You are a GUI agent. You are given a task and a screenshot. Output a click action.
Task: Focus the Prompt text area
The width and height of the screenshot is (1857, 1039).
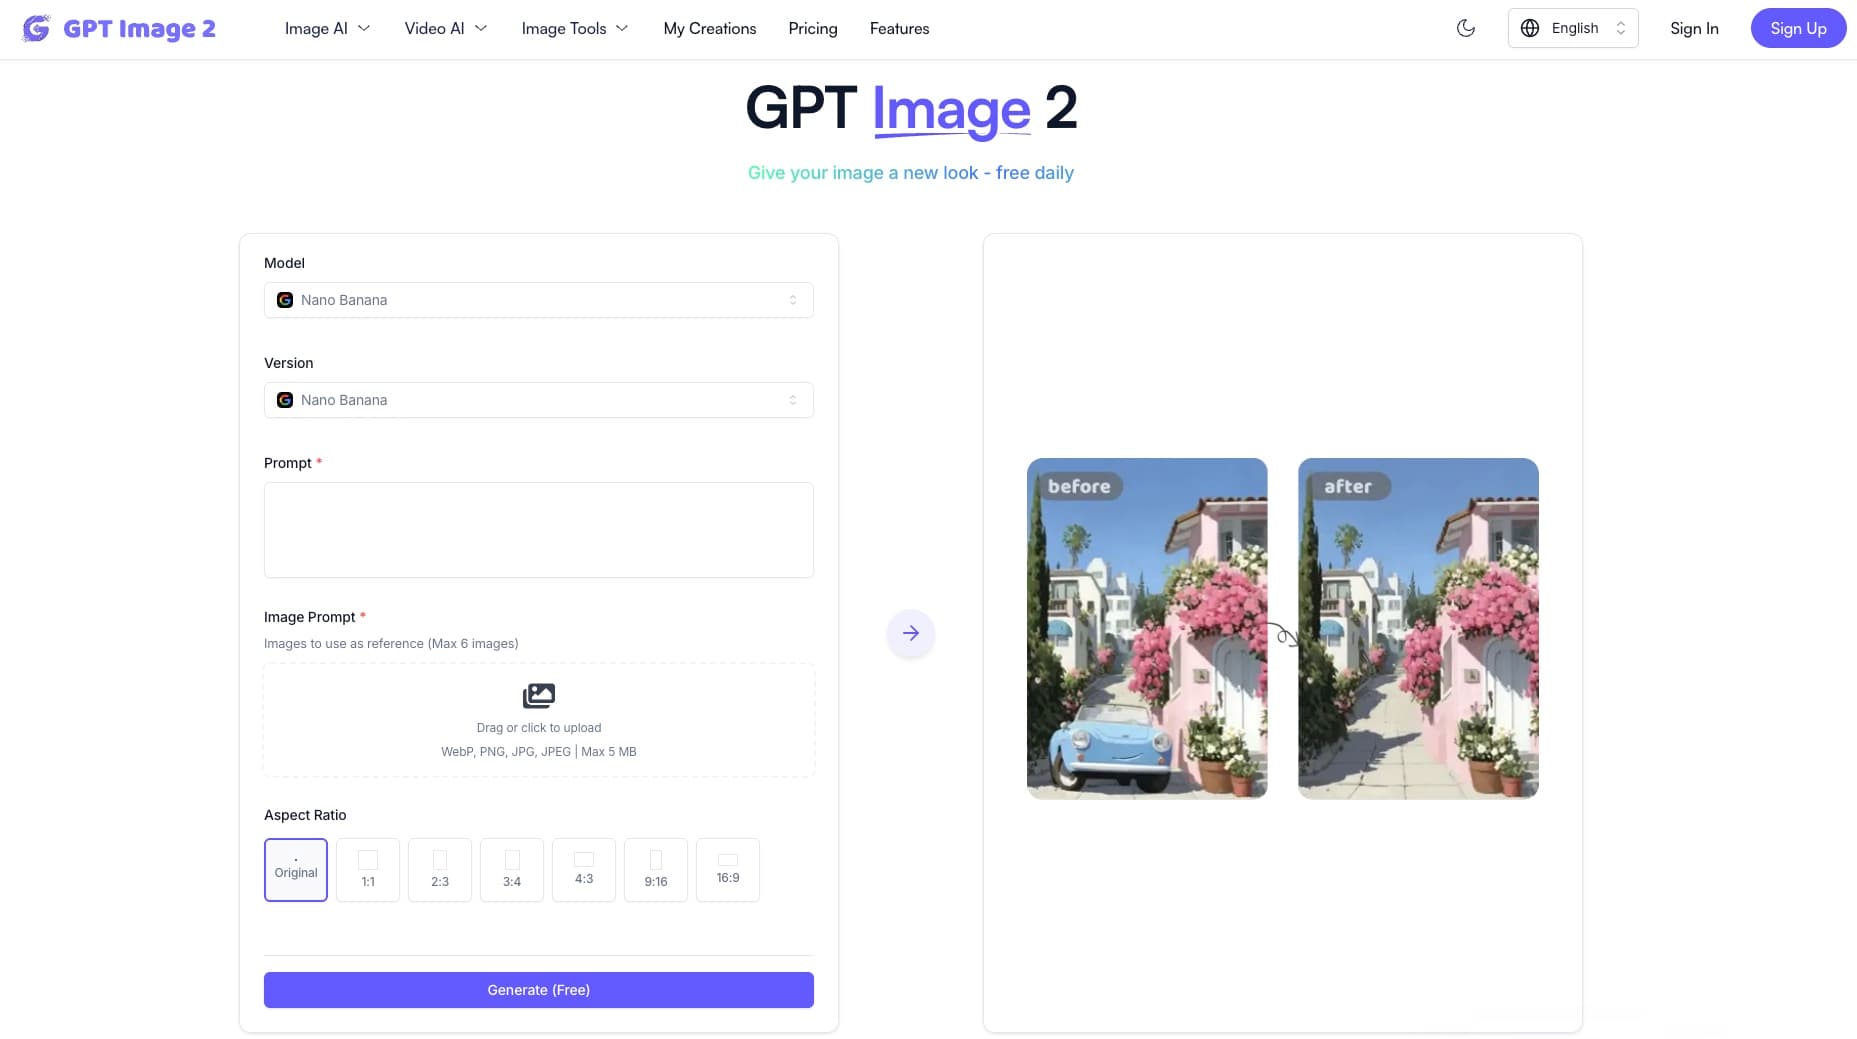point(539,530)
